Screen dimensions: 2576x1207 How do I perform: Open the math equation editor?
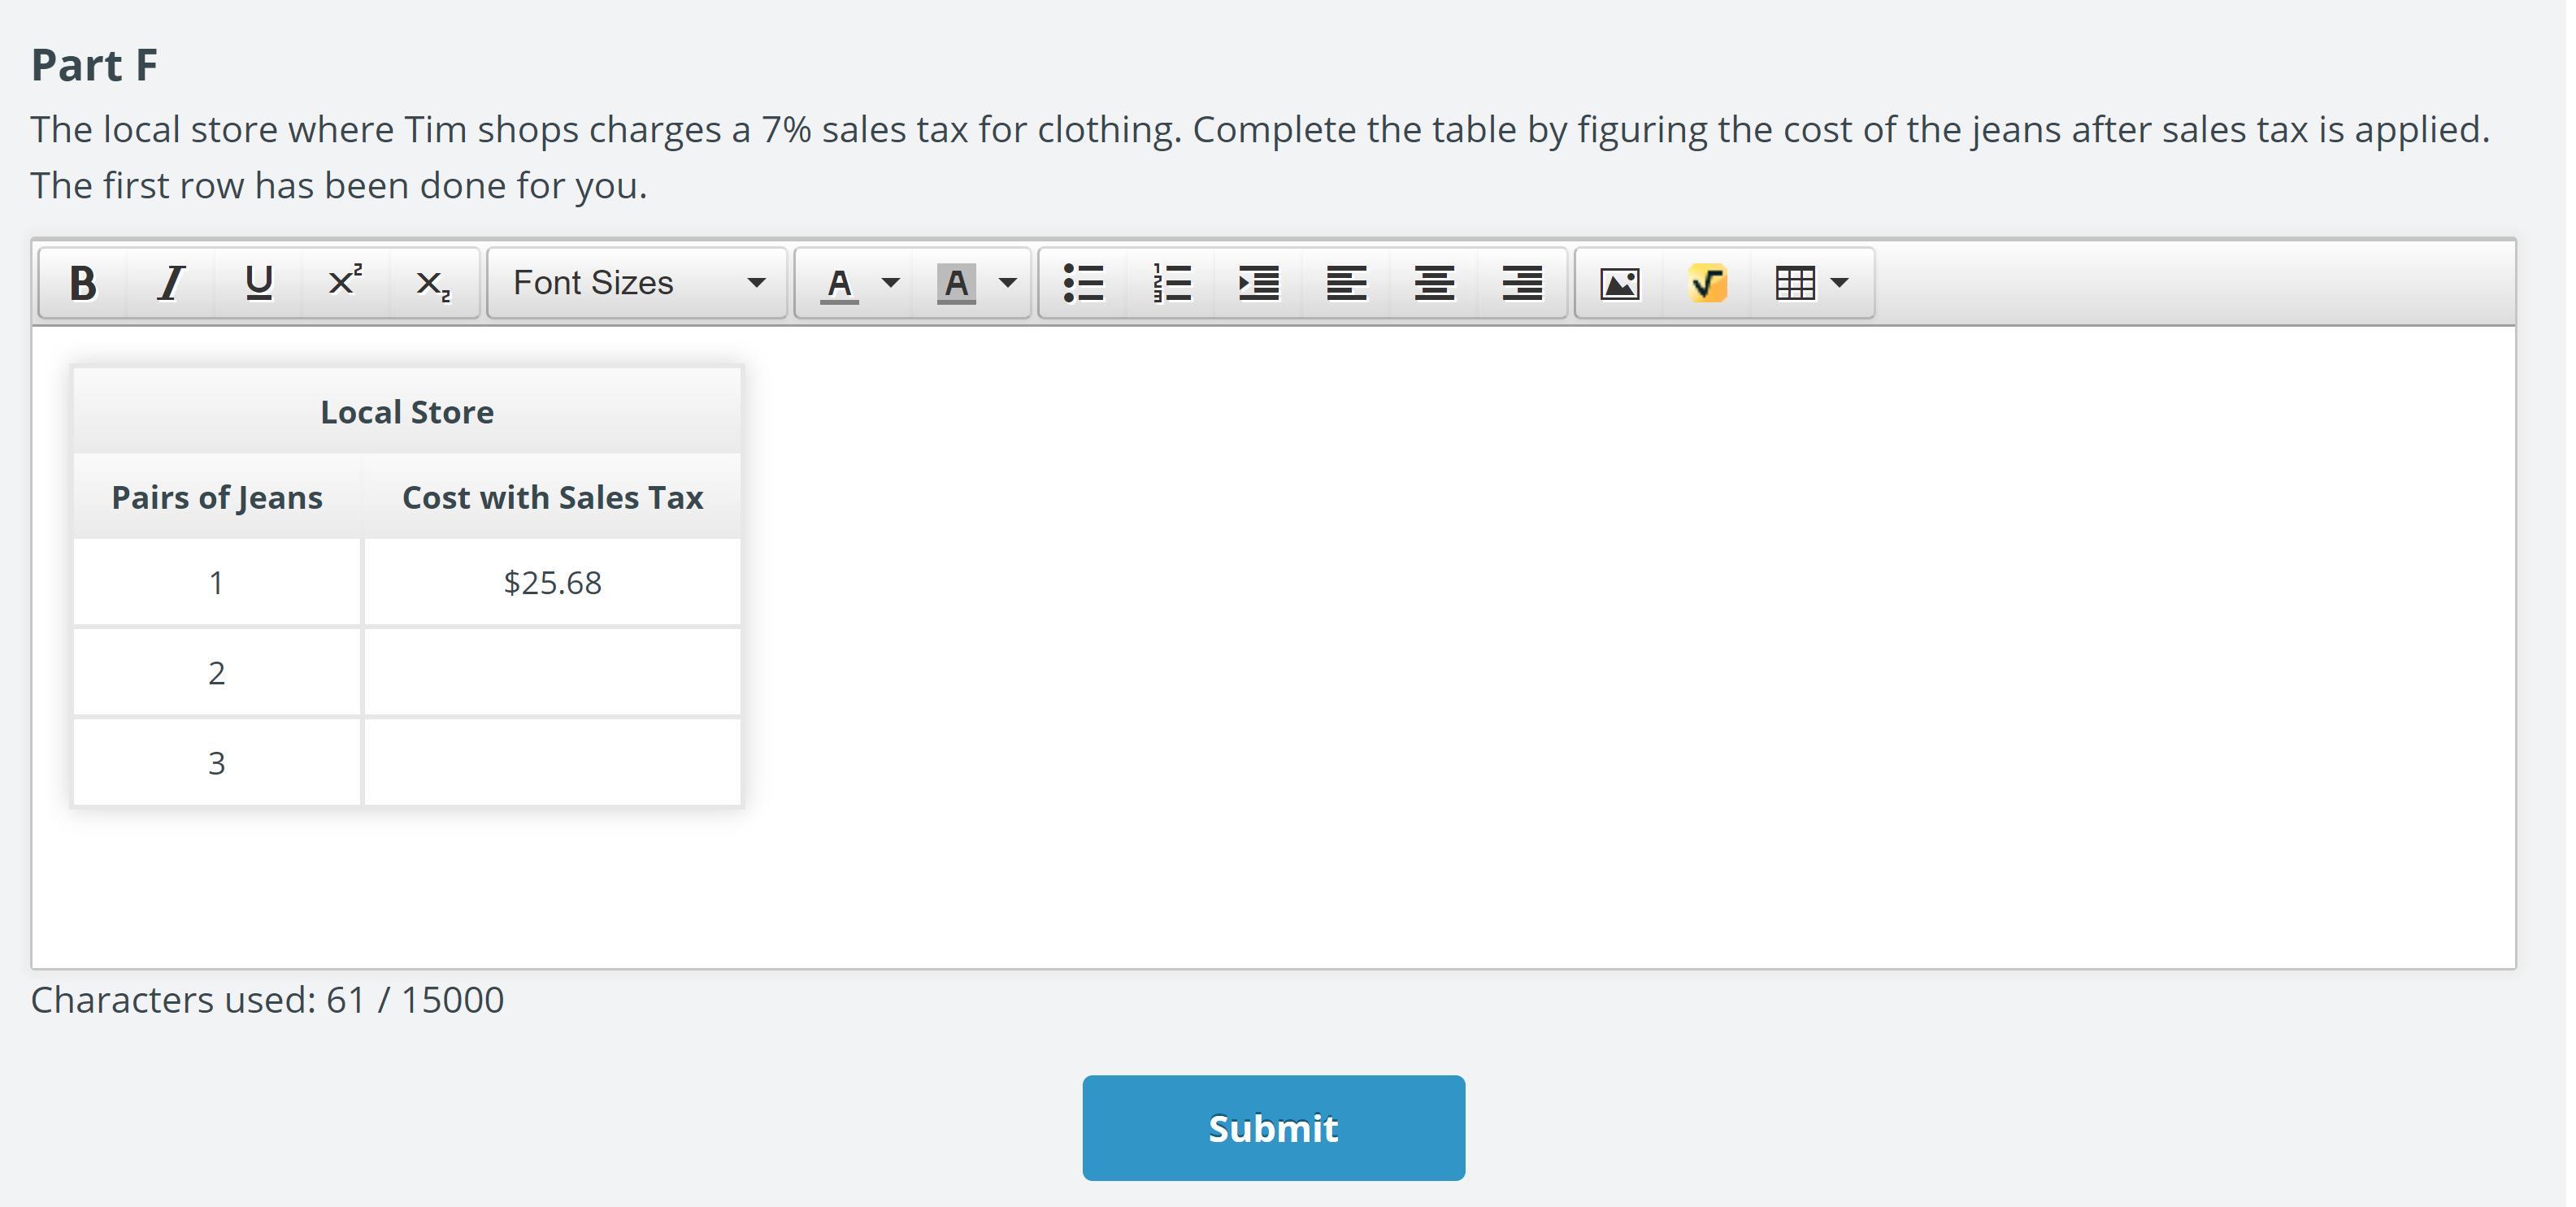pos(1707,283)
